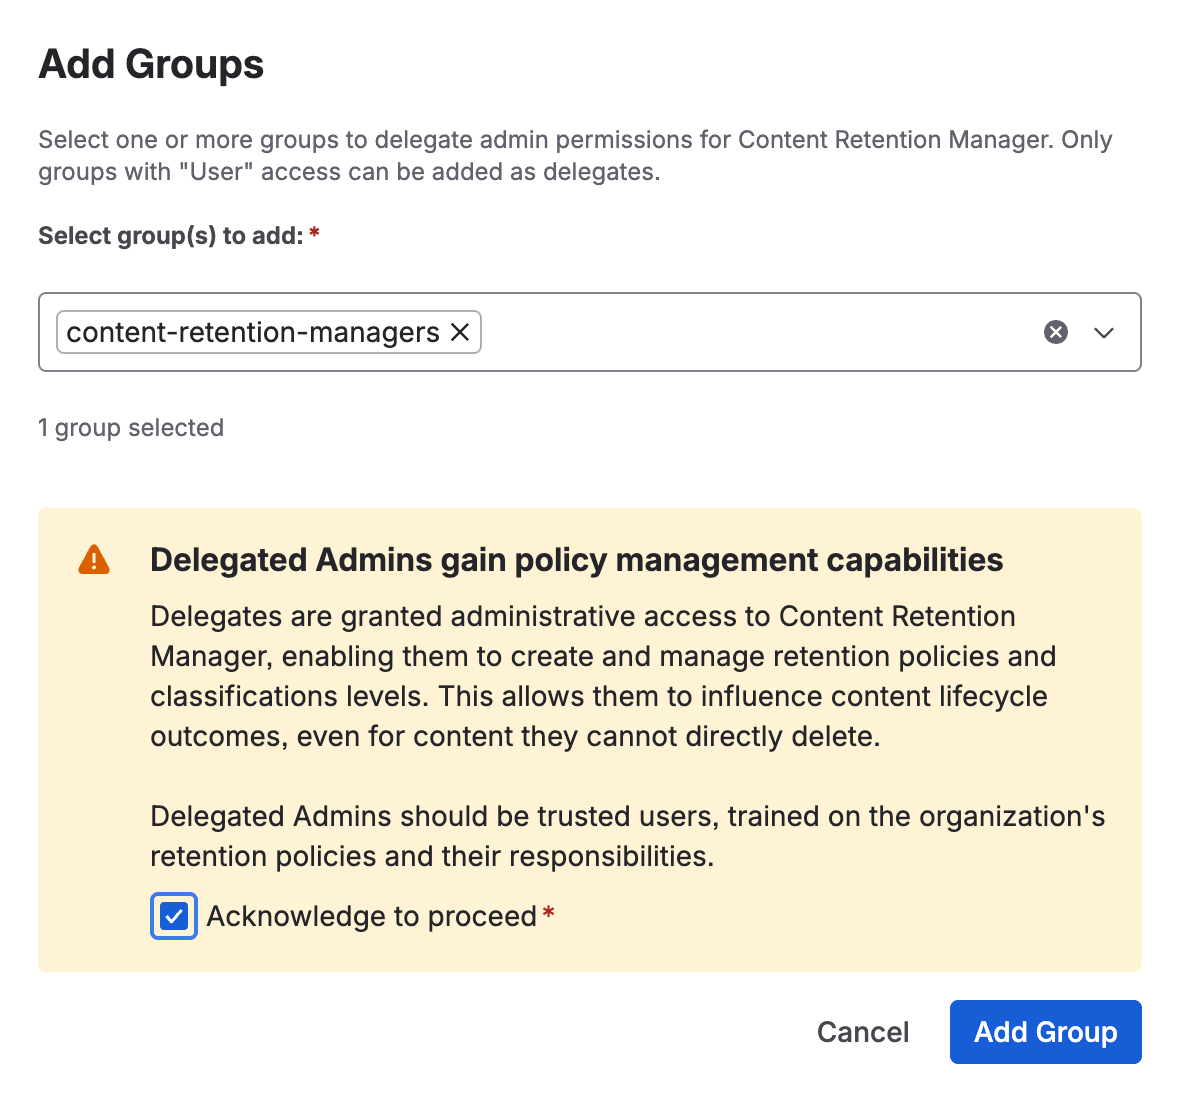
Task: Click the orange warning triangle icon
Action: (x=94, y=560)
